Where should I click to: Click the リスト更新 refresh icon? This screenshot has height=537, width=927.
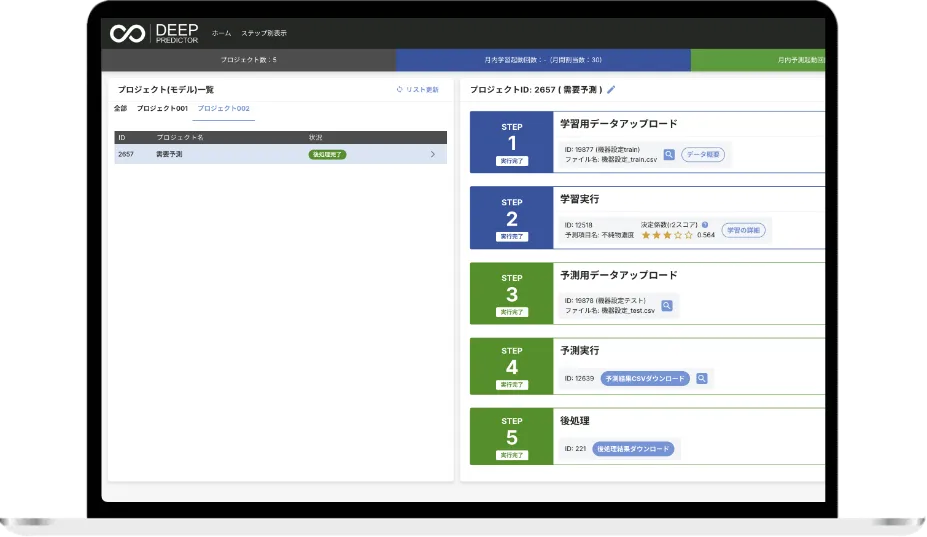[400, 89]
